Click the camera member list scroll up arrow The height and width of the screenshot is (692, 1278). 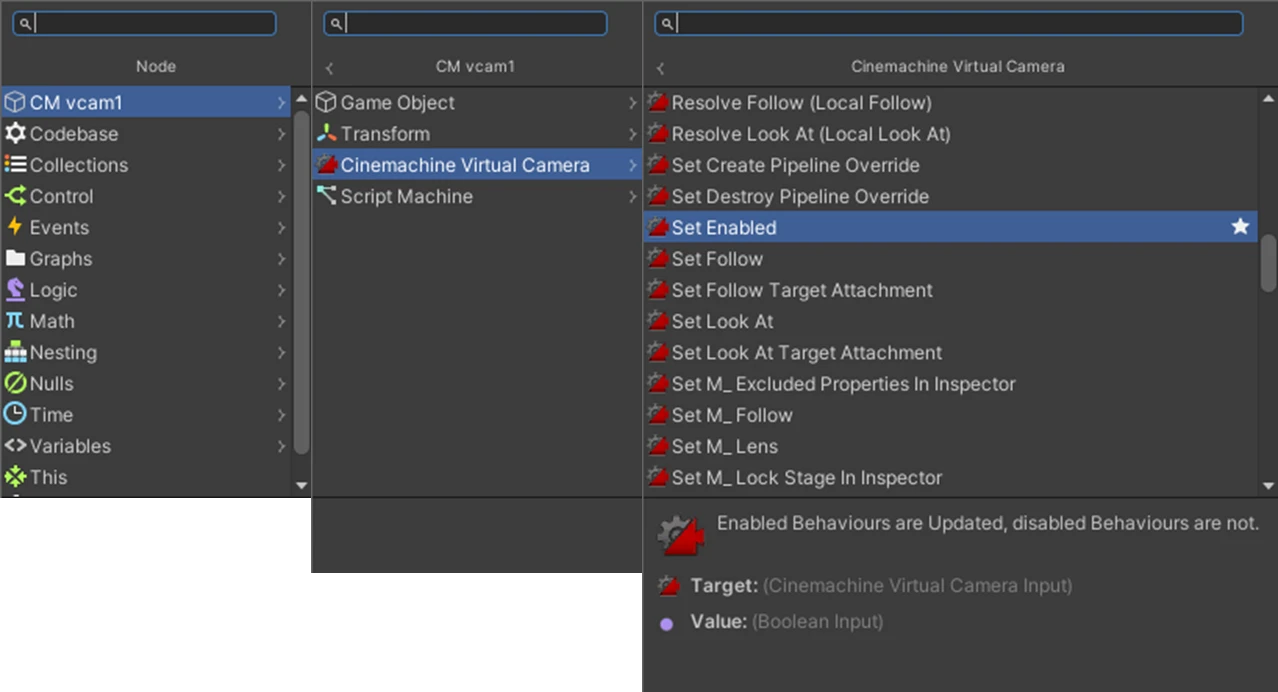[1268, 97]
